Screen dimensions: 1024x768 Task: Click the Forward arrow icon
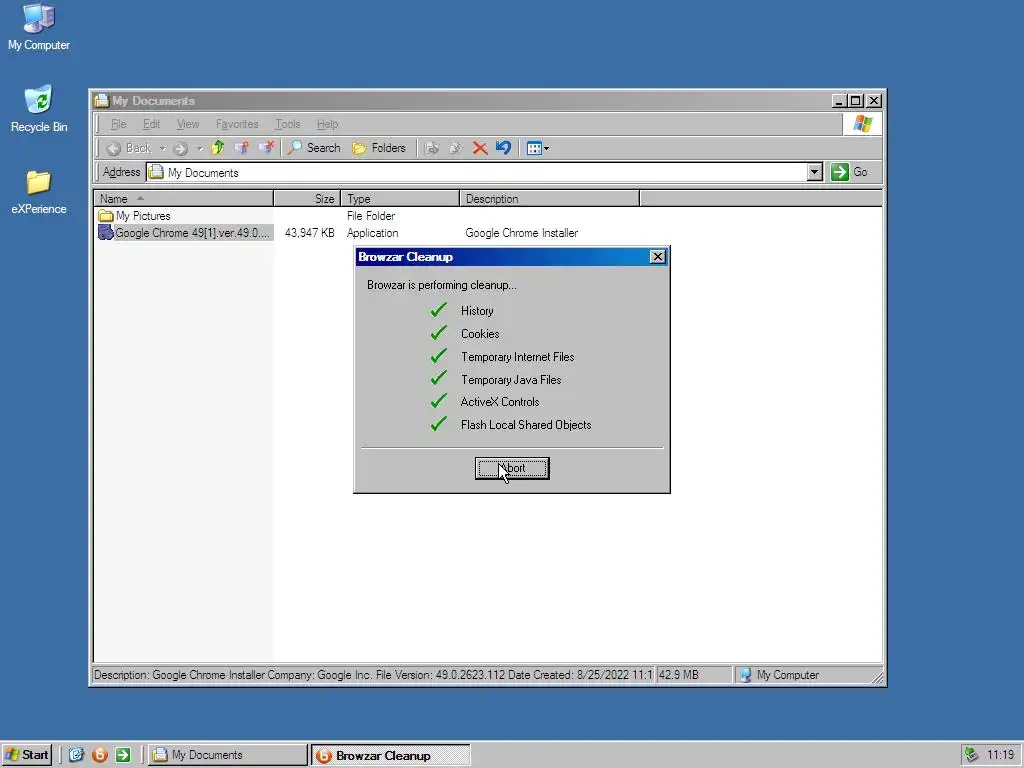pyautogui.click(x=181, y=148)
